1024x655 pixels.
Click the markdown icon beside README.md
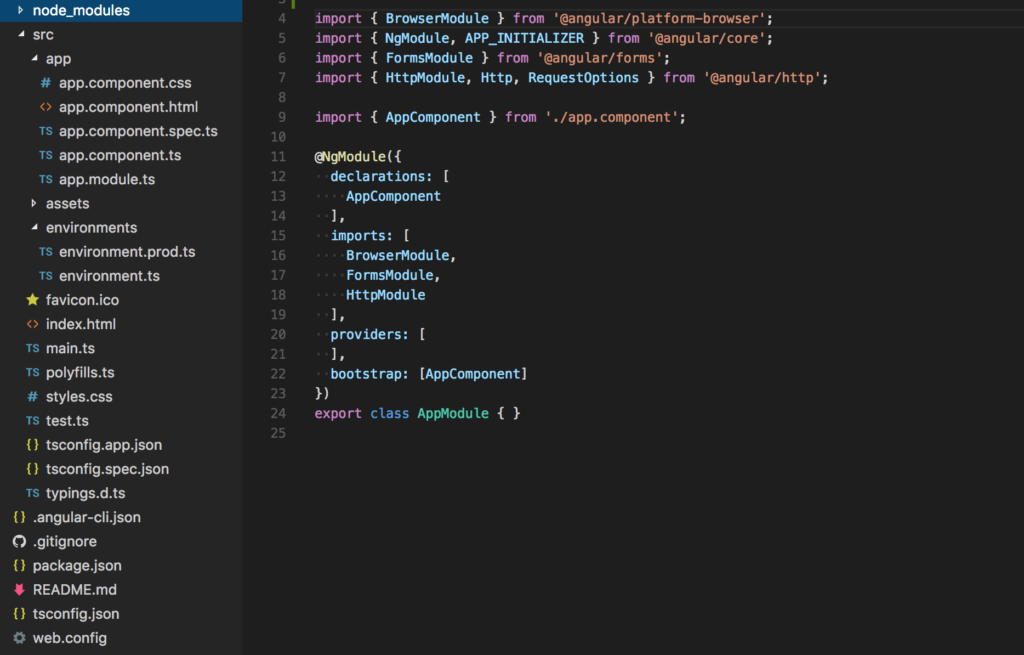[x=19, y=590]
